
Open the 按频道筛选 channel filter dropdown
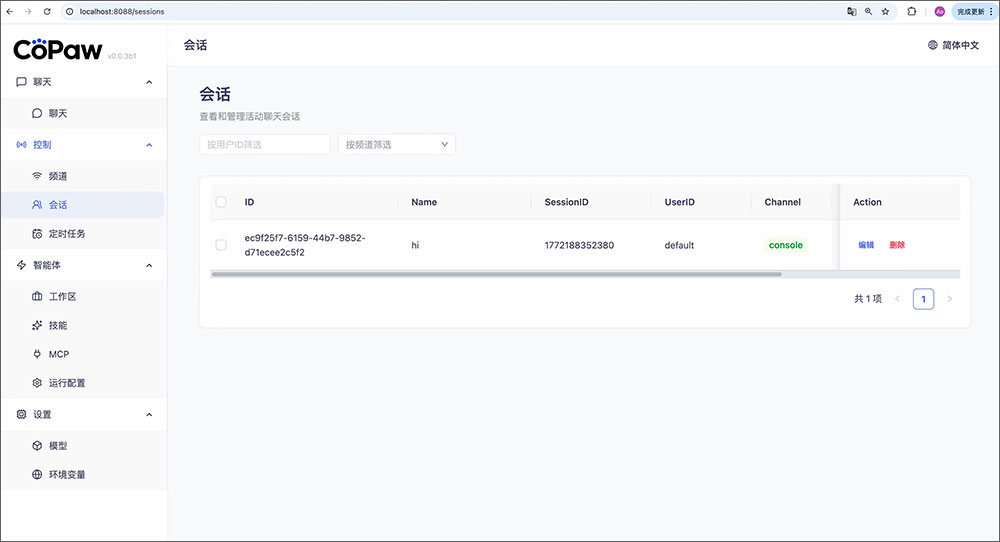[x=397, y=144]
